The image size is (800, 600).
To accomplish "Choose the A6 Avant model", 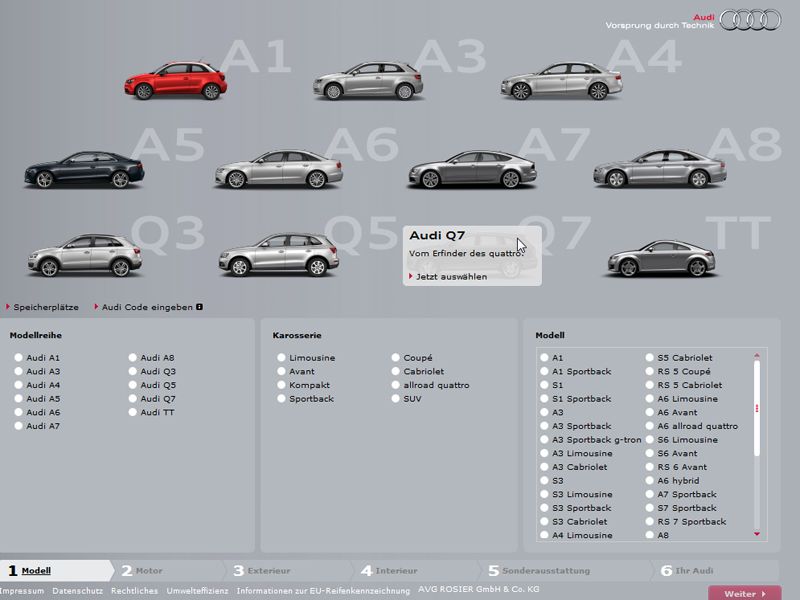I will (x=649, y=412).
